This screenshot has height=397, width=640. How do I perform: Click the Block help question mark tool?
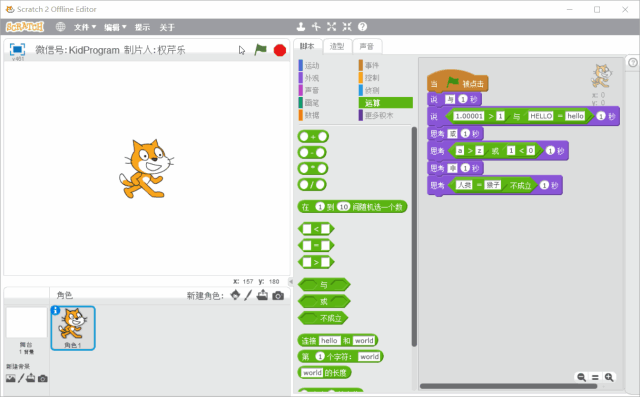pos(362,27)
